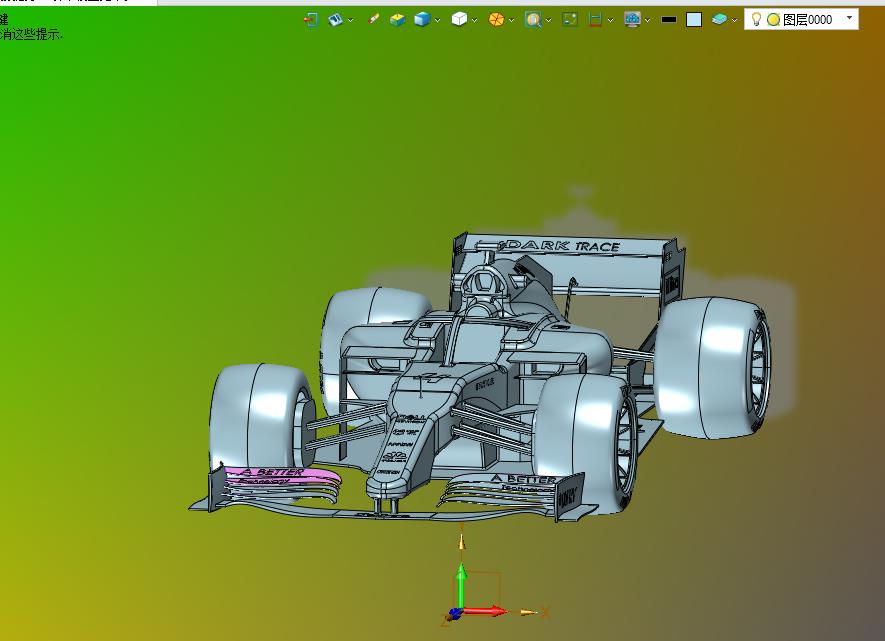Click the green picture frame icon
This screenshot has width=885, height=641.
click(570, 20)
